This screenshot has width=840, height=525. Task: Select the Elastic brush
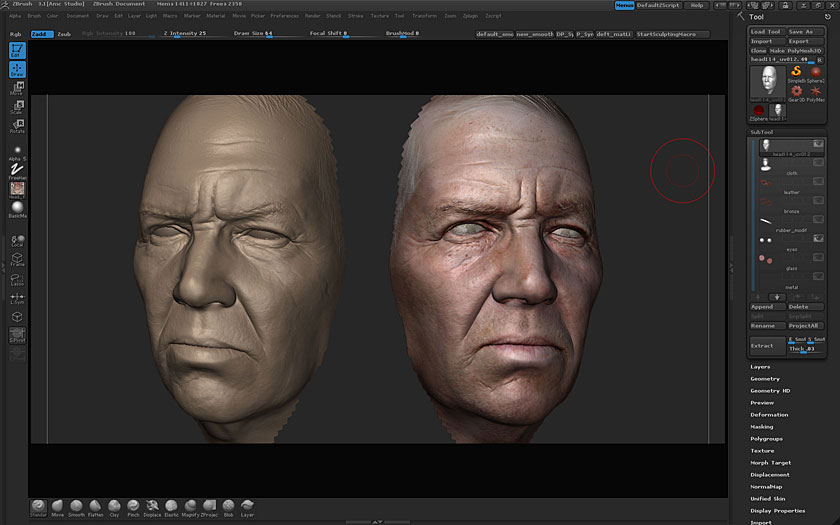[x=171, y=508]
